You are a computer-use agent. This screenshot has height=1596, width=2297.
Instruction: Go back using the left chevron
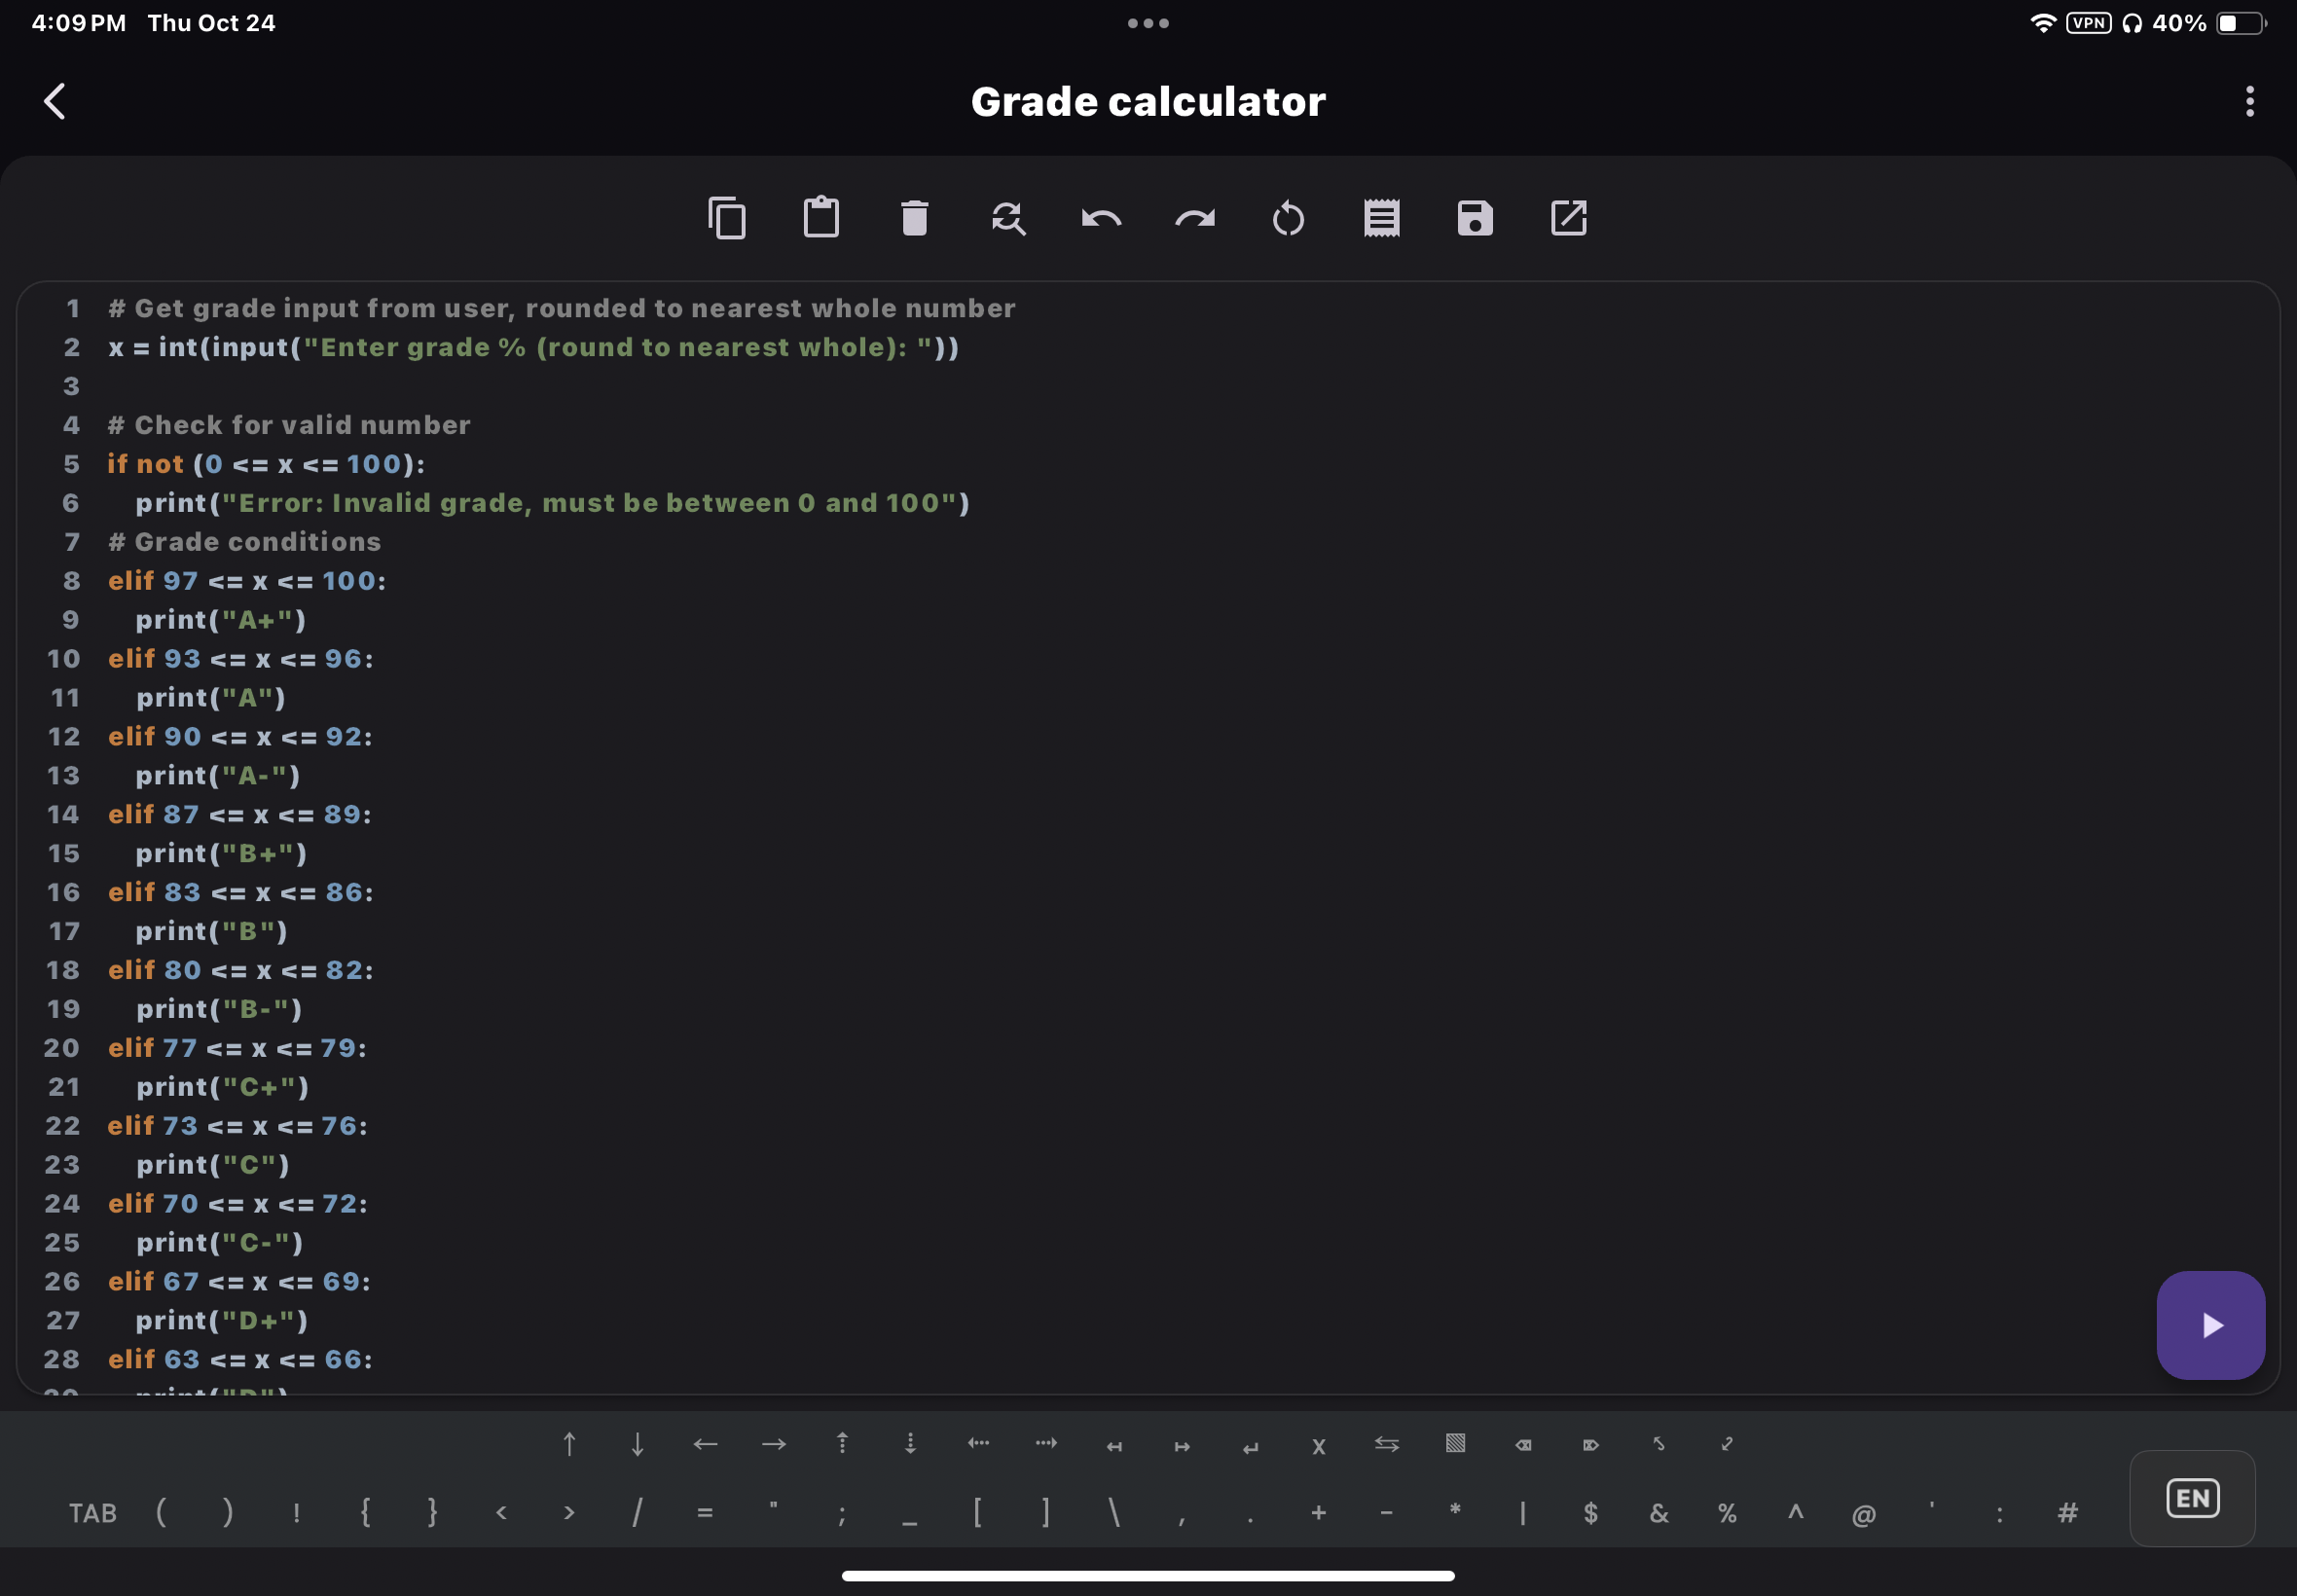click(x=55, y=101)
